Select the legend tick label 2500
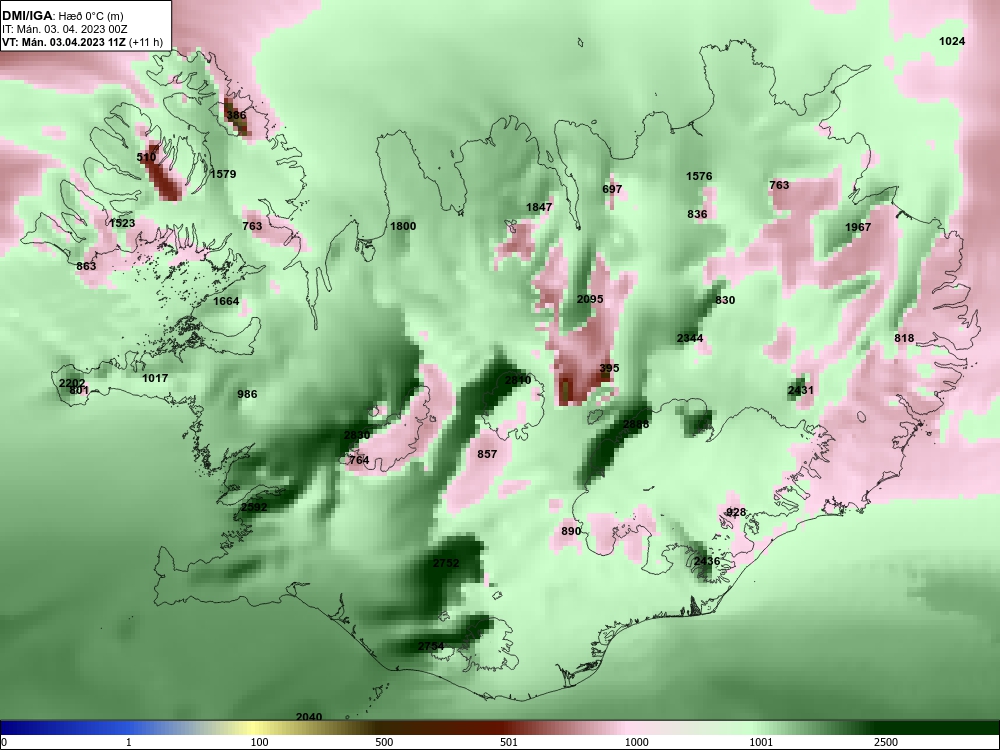Image resolution: width=1000 pixels, height=750 pixels. 886,742
